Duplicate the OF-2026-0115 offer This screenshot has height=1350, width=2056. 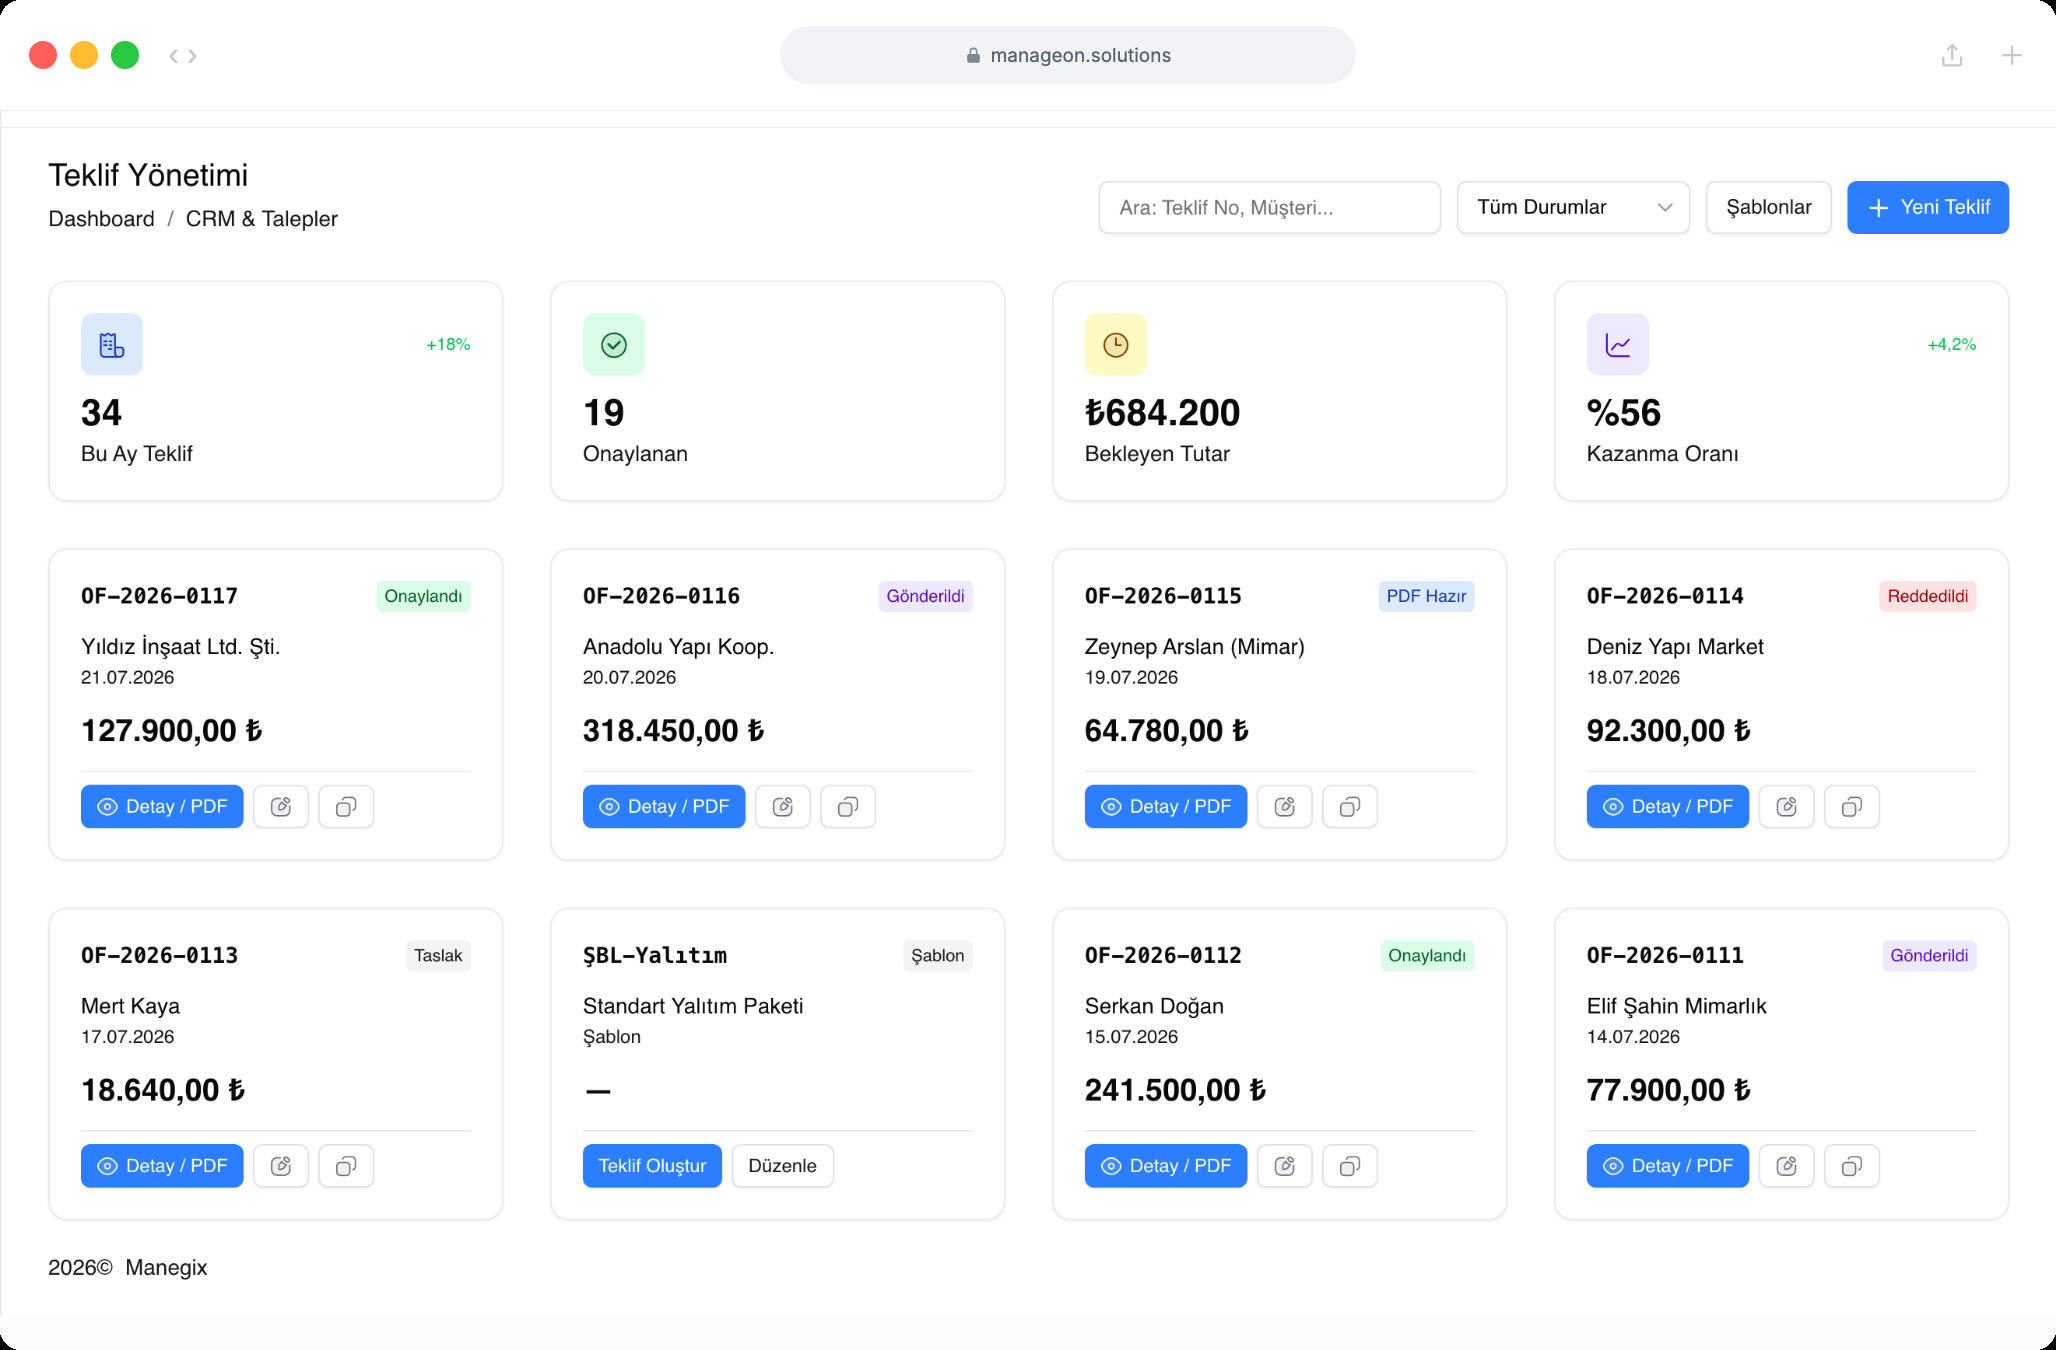tap(1350, 806)
